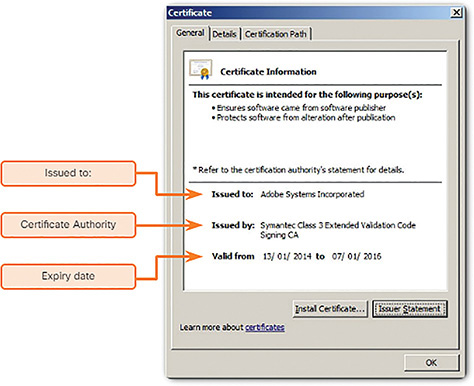Click the 'Valid from' field label

tap(233, 256)
